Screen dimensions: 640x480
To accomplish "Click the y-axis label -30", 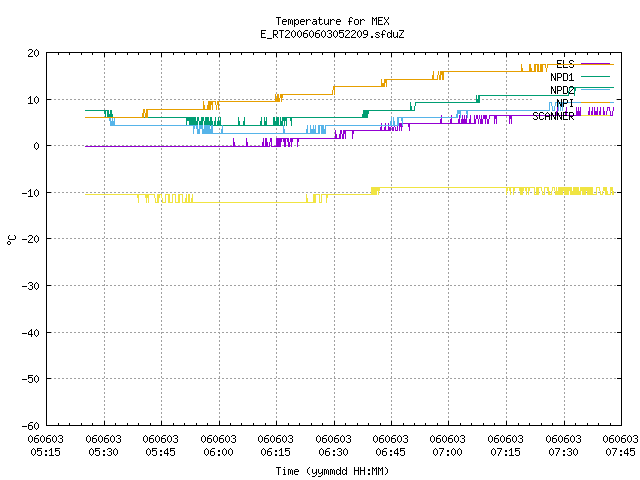I will point(31,286).
